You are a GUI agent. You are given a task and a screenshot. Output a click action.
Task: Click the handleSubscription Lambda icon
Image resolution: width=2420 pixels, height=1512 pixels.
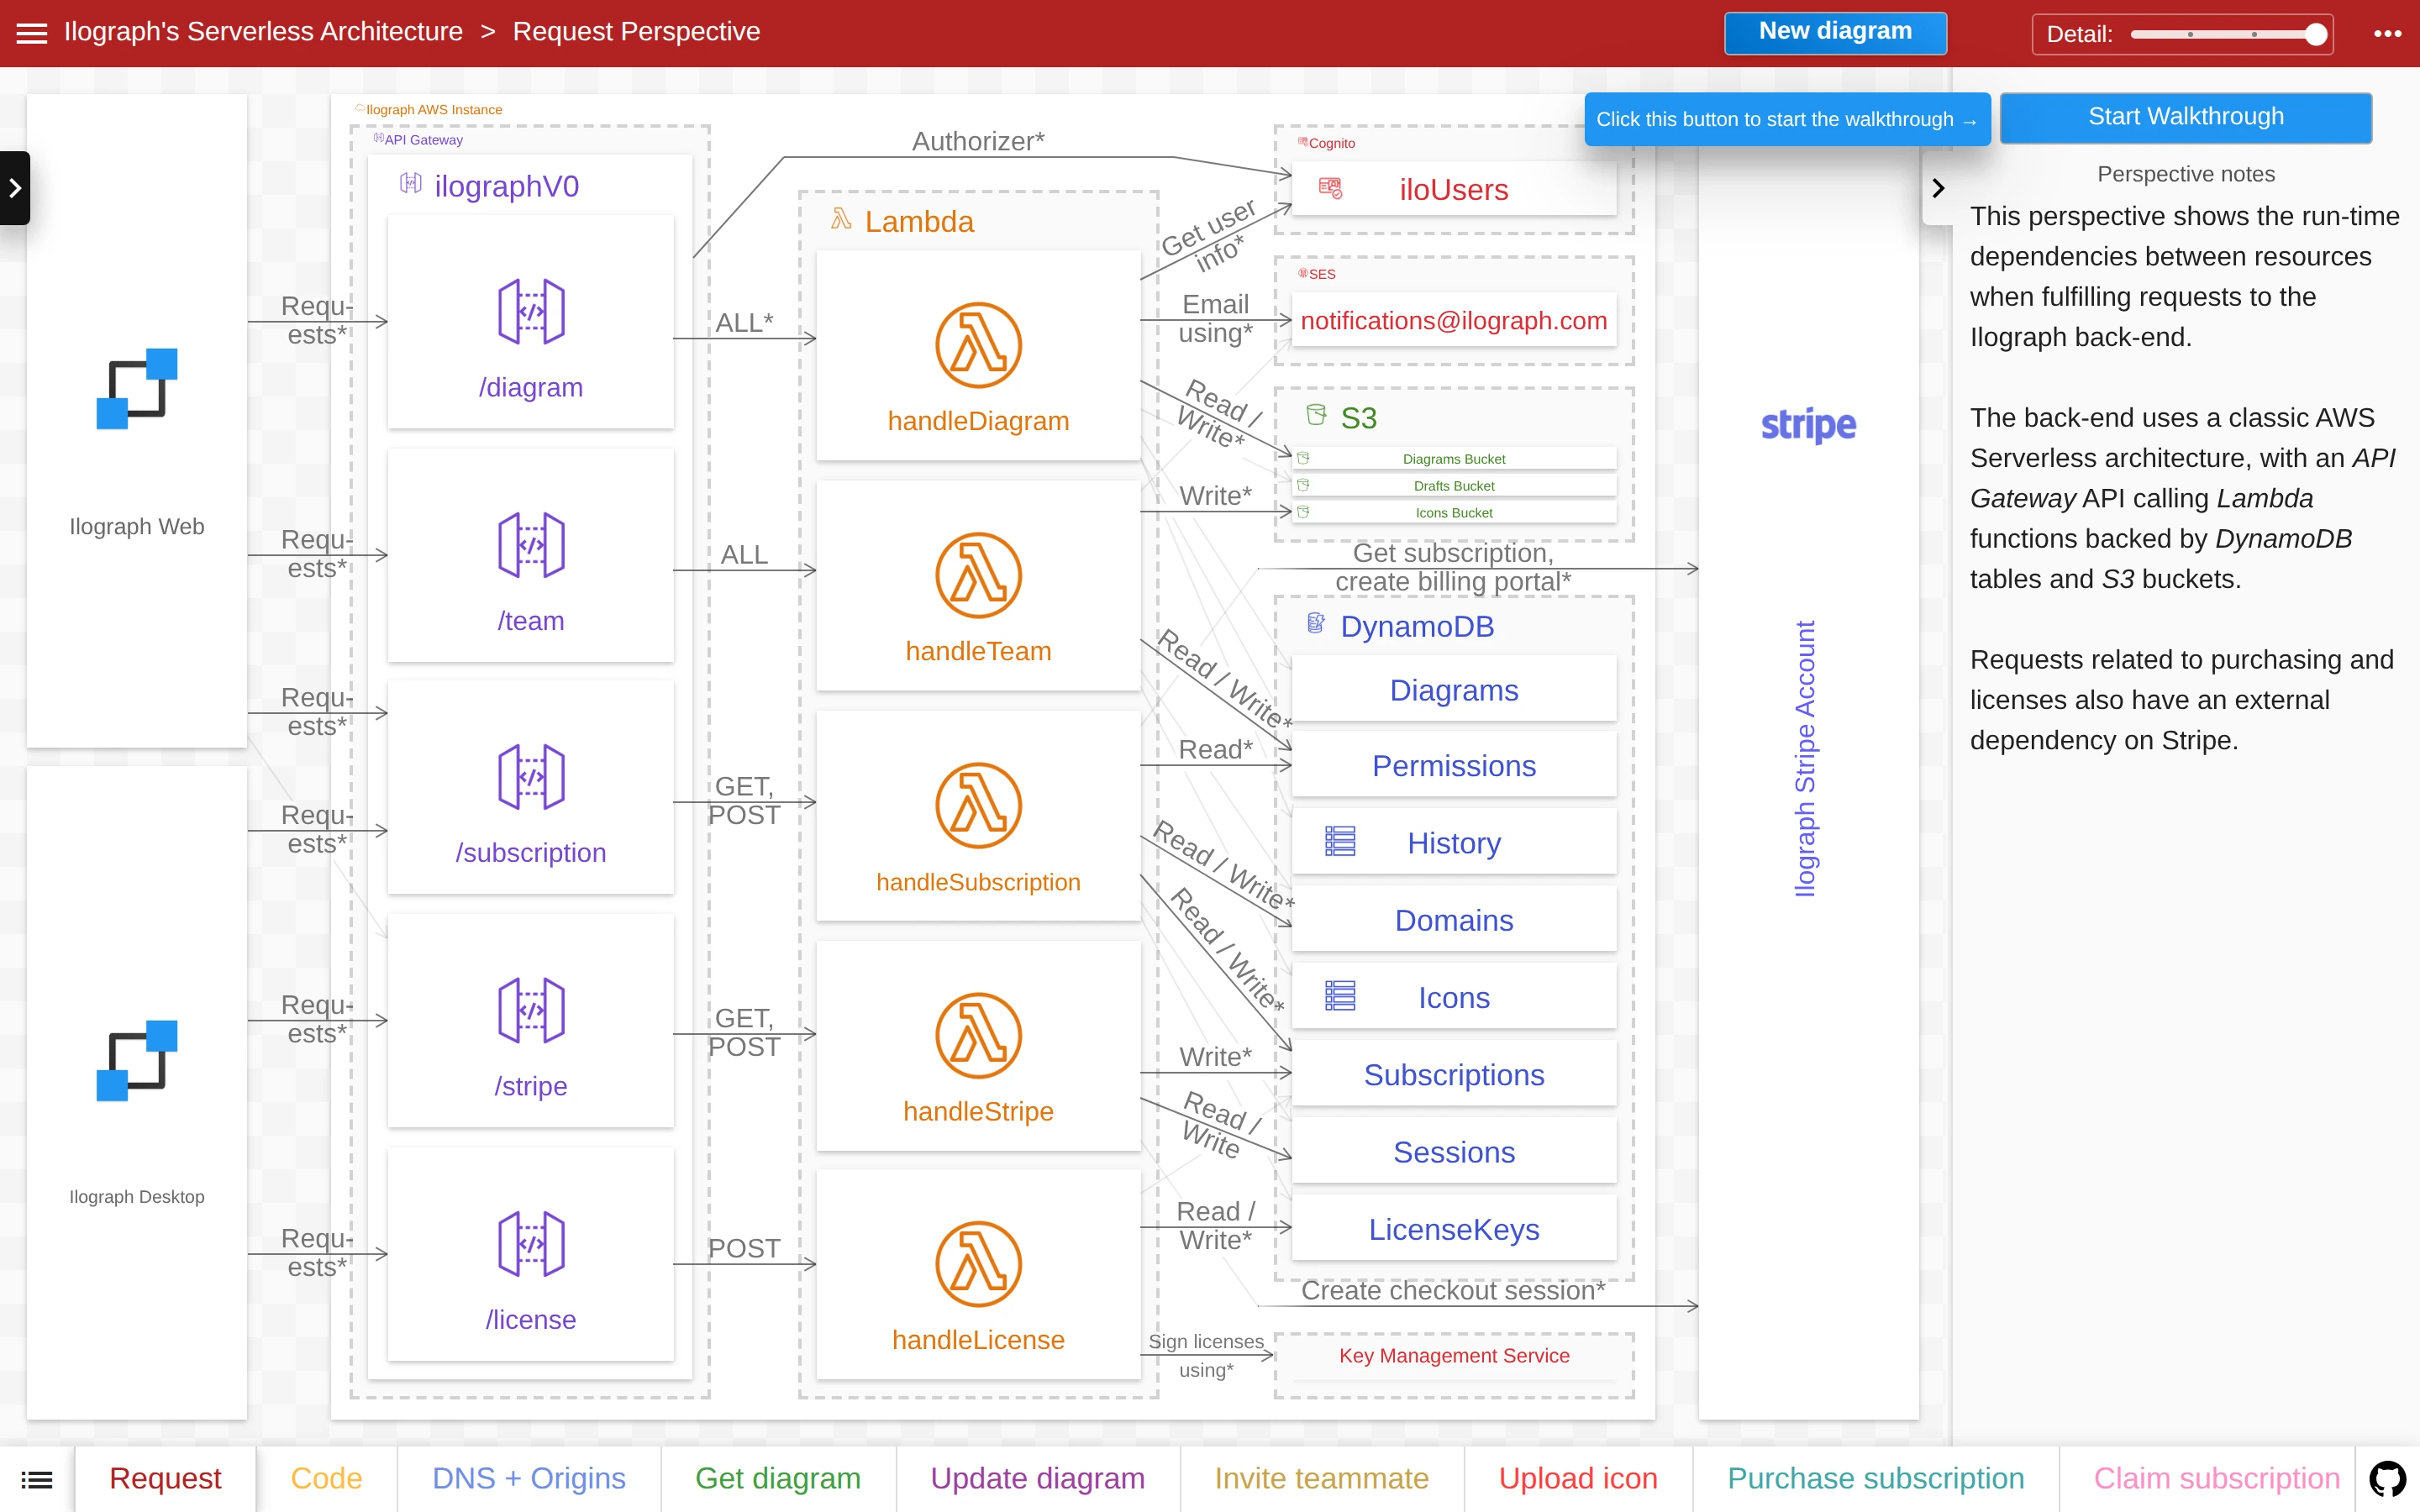point(978,805)
